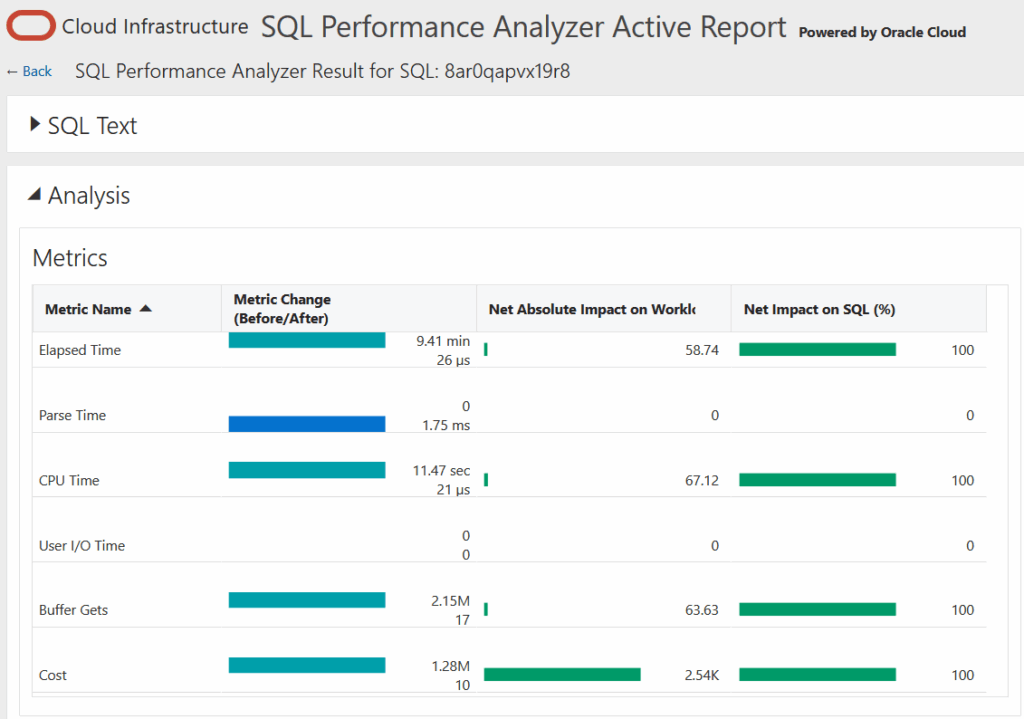
Task: Select the Parse Time metric row
Action: 72,416
